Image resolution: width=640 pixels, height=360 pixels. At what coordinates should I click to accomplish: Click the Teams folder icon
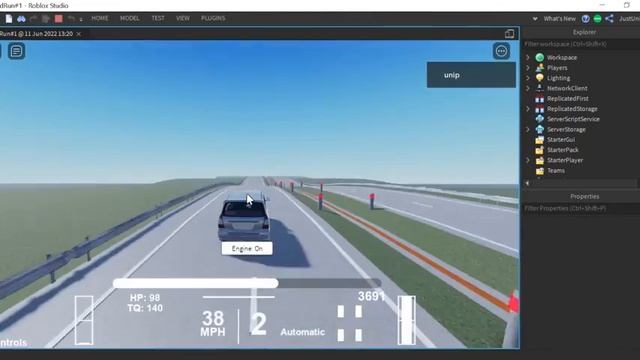pos(540,171)
